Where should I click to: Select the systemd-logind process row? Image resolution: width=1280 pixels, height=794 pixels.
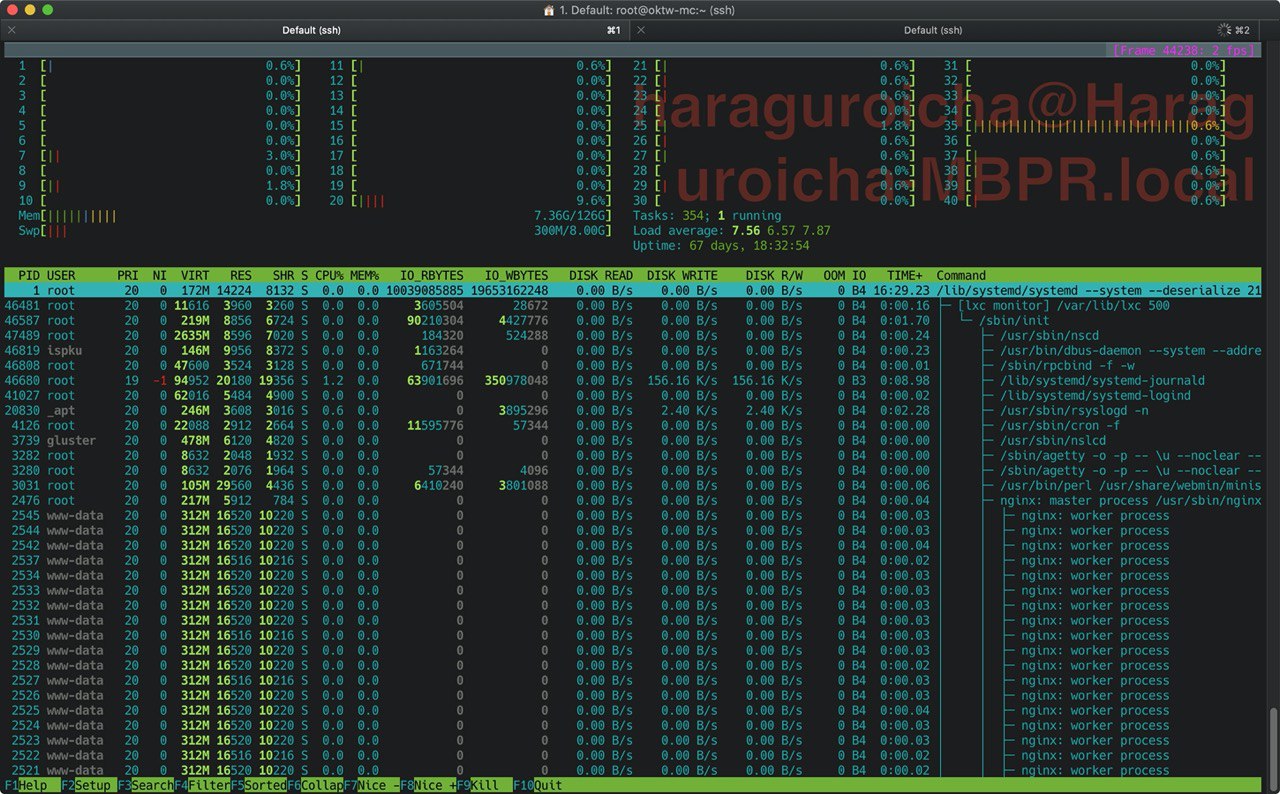pyautogui.click(x=632, y=396)
